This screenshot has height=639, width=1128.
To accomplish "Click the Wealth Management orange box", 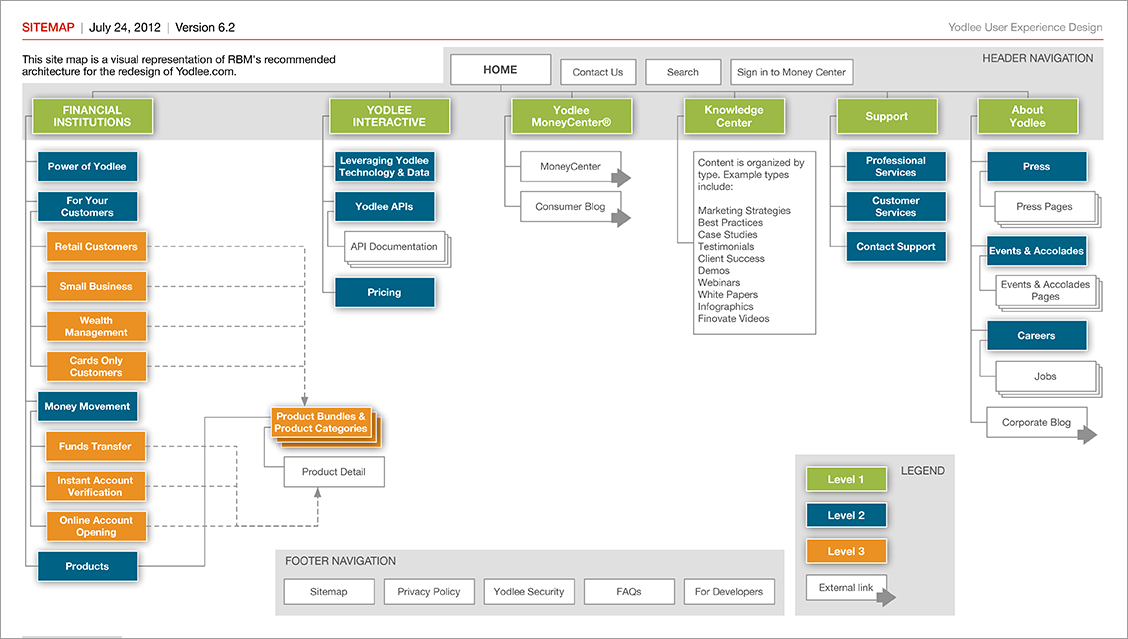I will 96,326.
